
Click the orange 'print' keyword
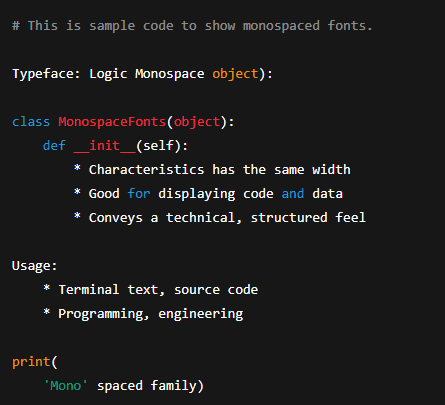pyautogui.click(x=31, y=362)
